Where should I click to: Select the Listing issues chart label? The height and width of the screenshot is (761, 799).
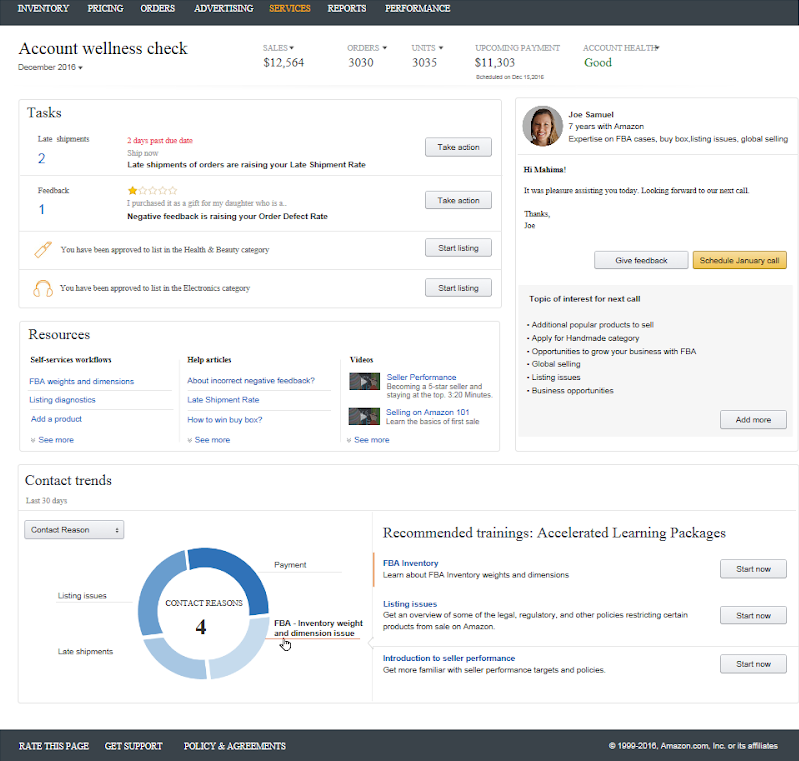[82, 595]
